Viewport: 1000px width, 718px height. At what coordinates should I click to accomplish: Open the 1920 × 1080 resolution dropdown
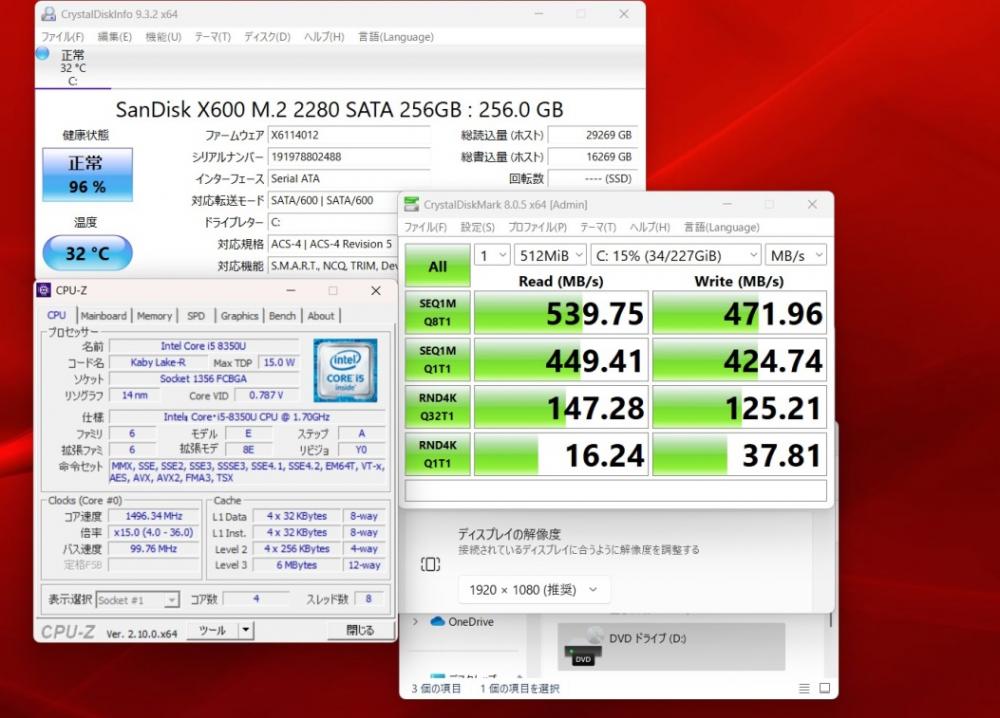(x=534, y=590)
